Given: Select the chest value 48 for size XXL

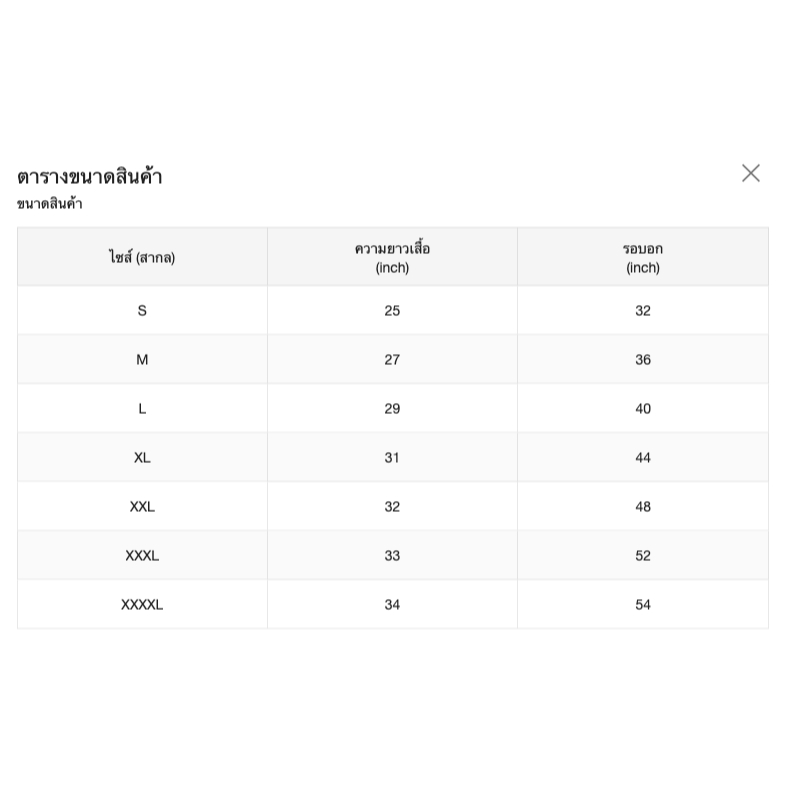Looking at the screenshot, I should point(643,506).
